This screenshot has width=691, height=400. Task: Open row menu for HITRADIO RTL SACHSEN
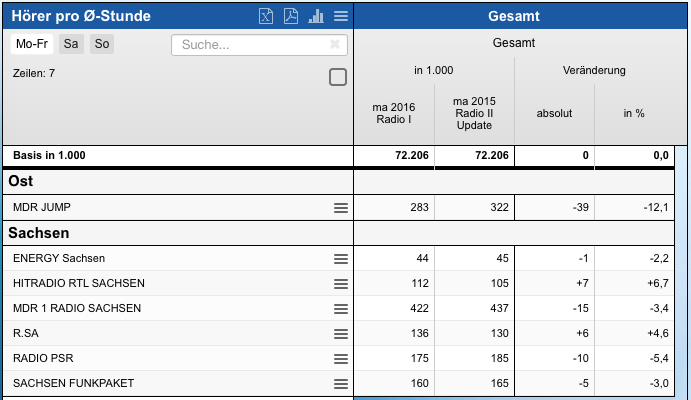(x=341, y=284)
